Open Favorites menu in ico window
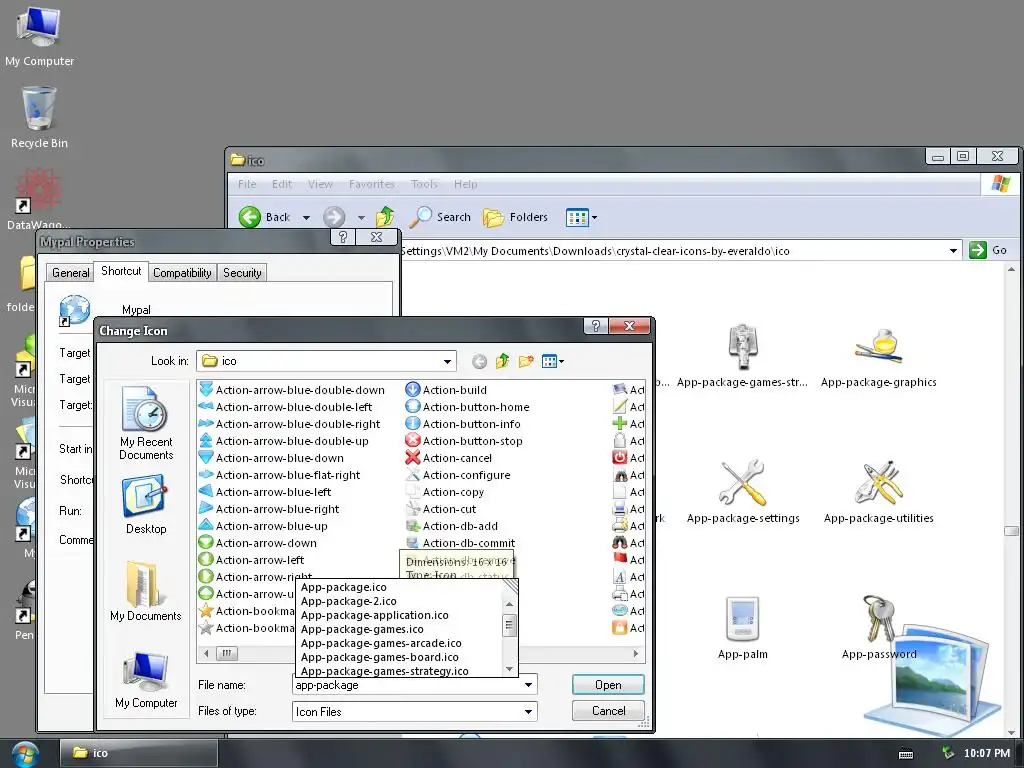 point(372,184)
